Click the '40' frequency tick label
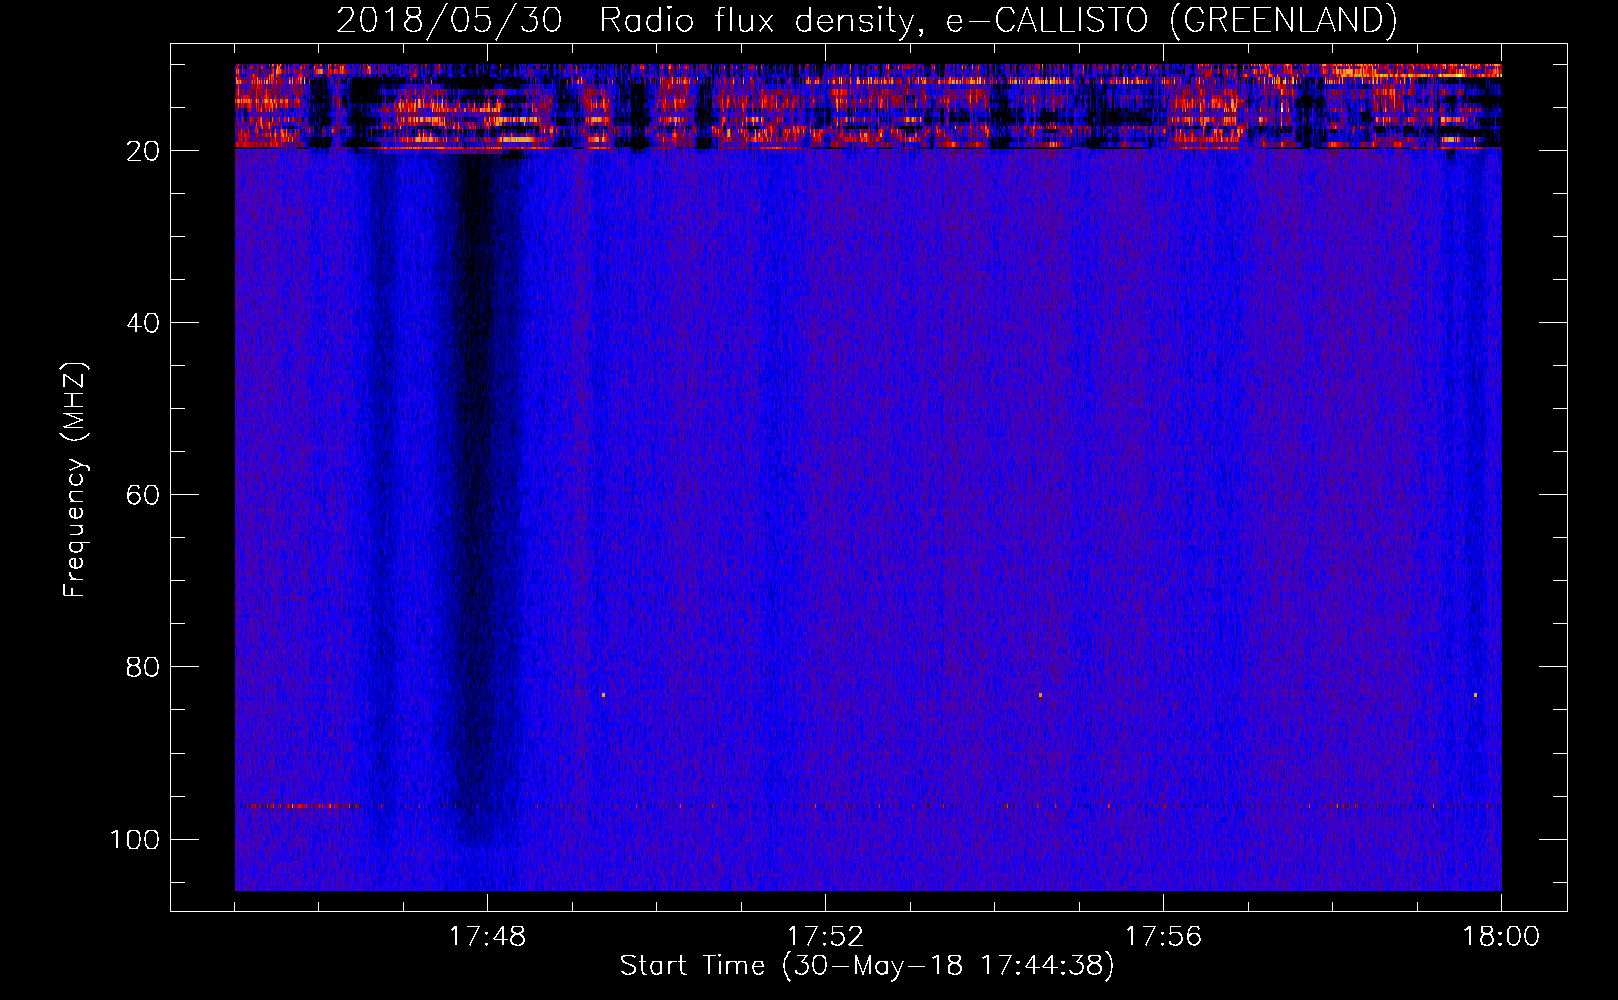1618x1000 pixels. [143, 323]
